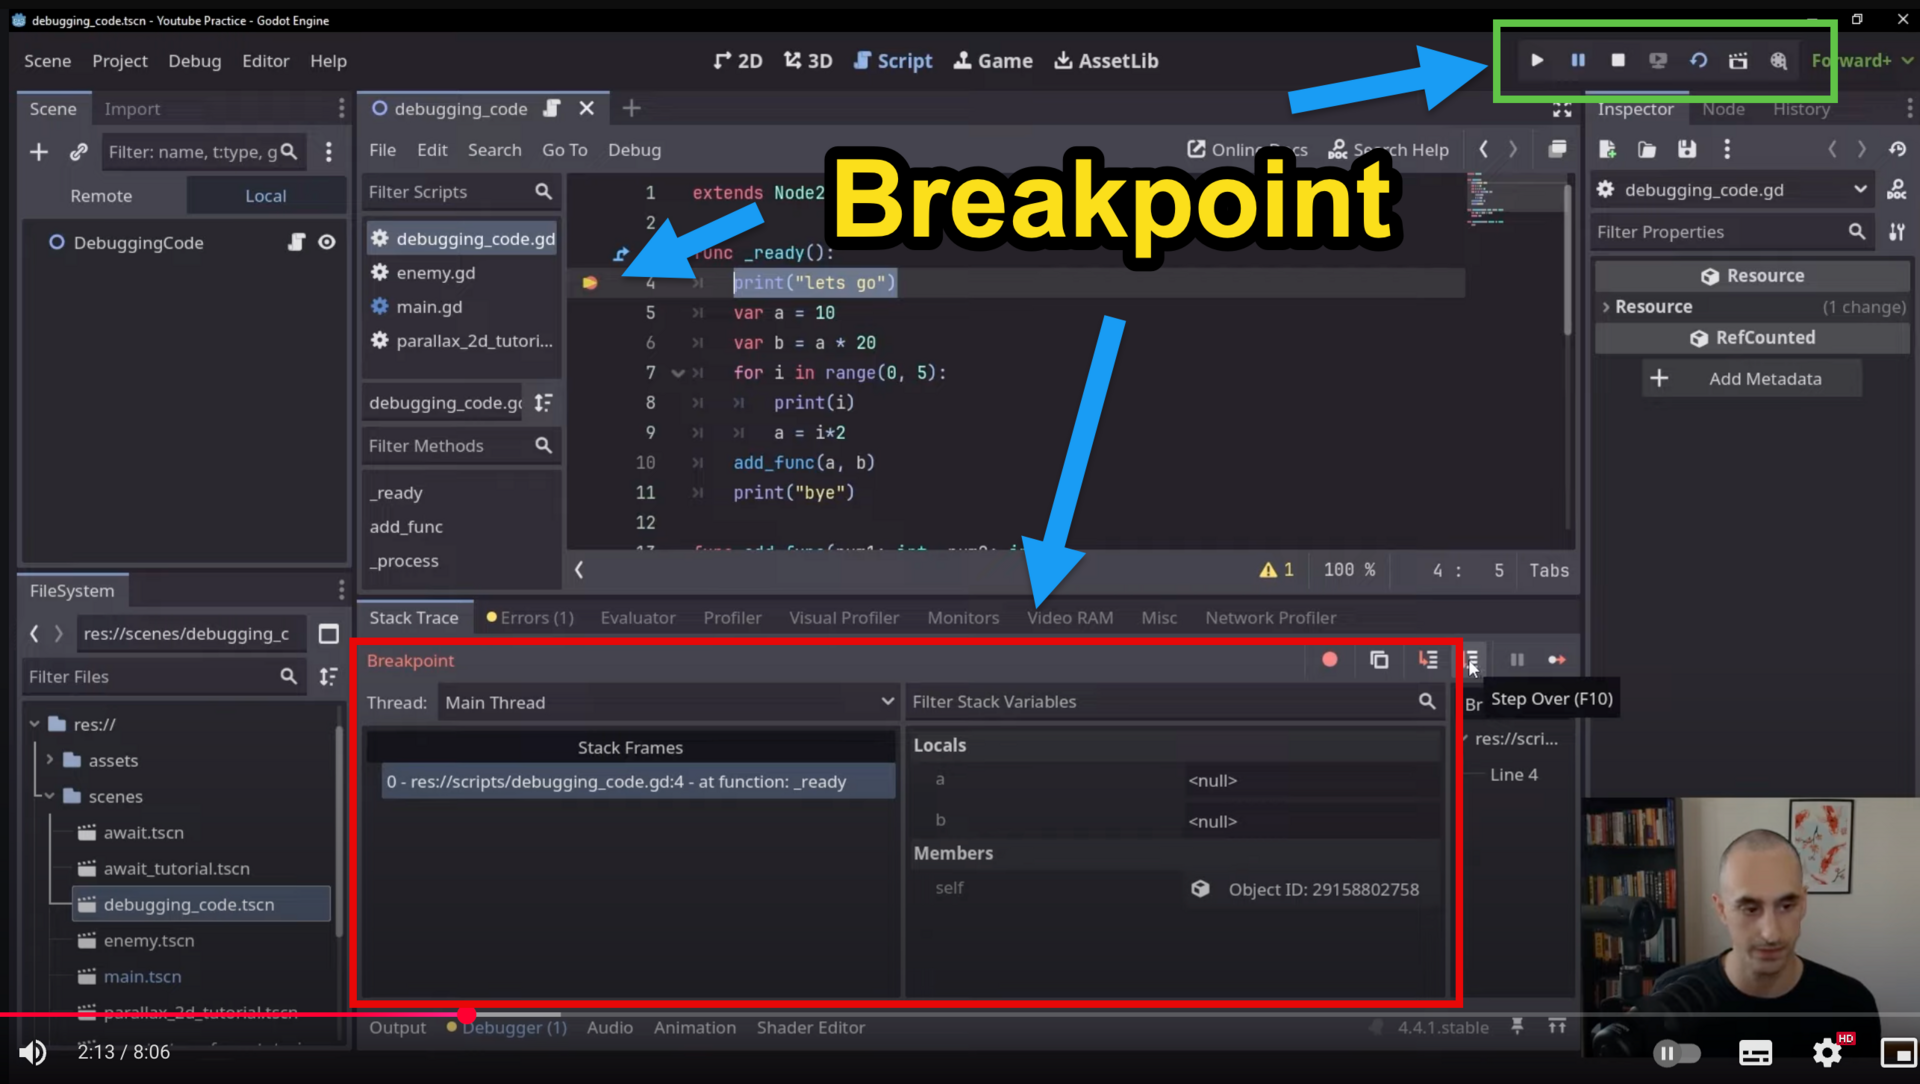Run the project with the play icon
1920x1084 pixels.
tap(1537, 61)
